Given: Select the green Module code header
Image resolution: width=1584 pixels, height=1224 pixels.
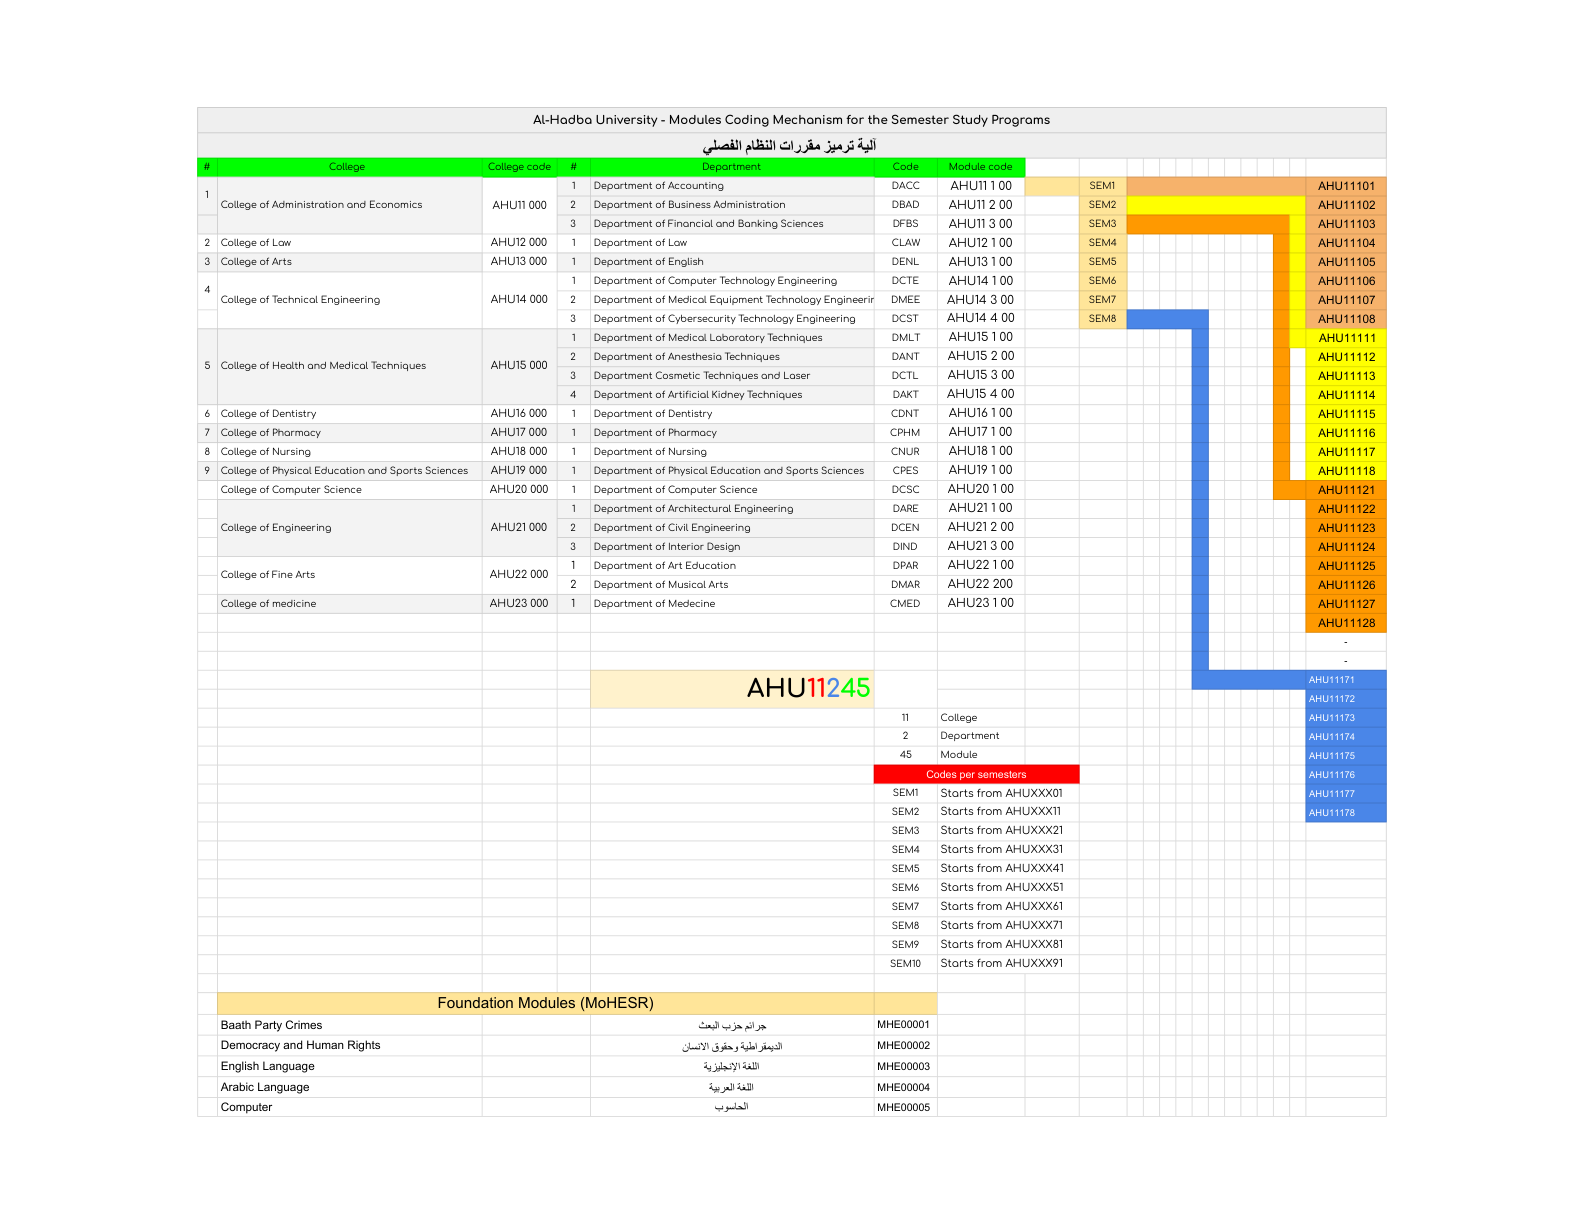Looking at the screenshot, I should [981, 167].
